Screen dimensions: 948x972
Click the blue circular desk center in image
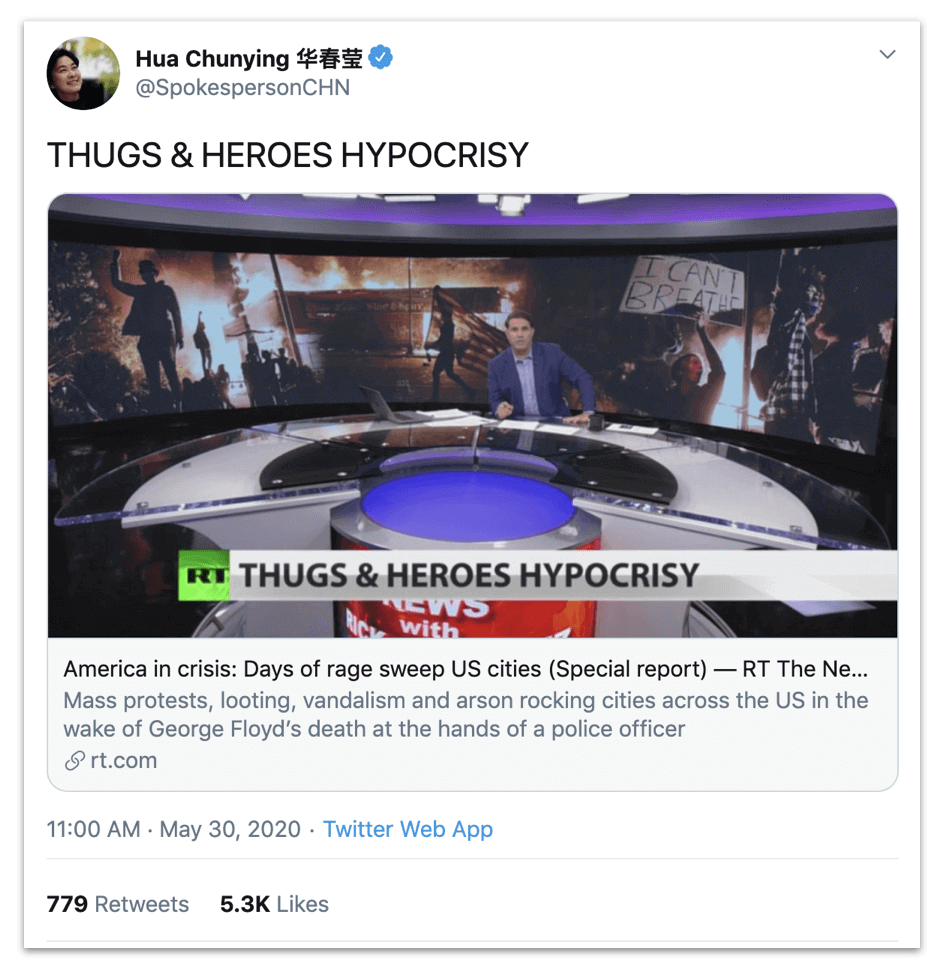tap(468, 505)
